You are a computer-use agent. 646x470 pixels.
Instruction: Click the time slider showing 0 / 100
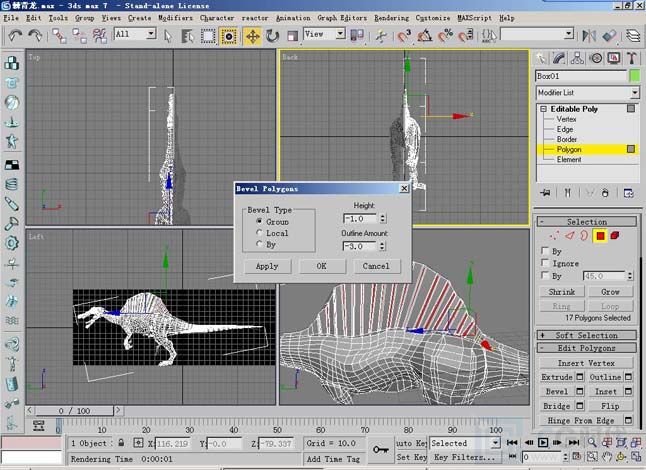tap(74, 411)
